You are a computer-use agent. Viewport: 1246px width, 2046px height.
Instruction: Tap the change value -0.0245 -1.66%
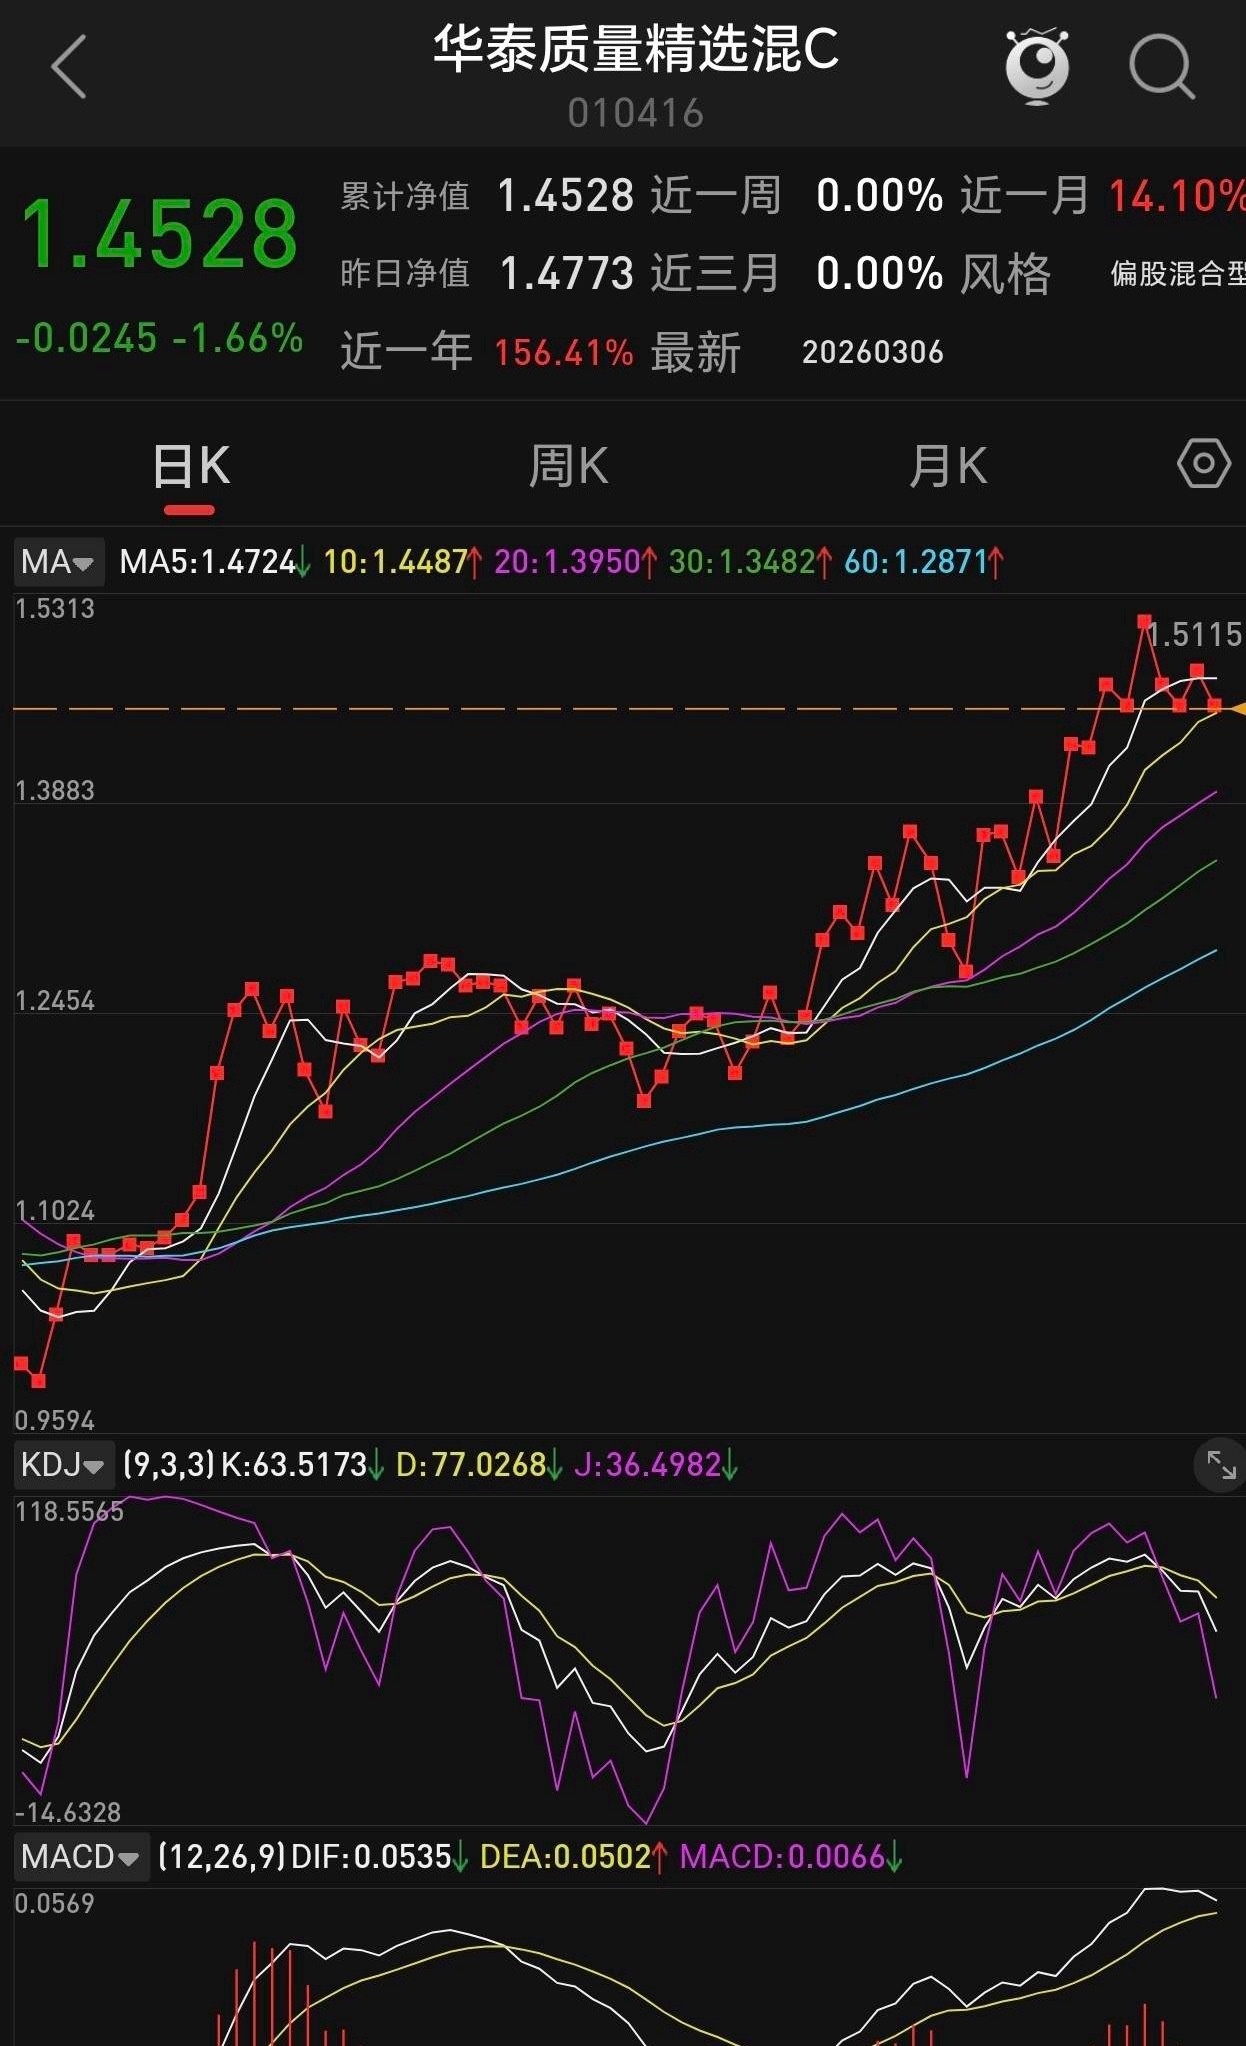pyautogui.click(x=159, y=338)
